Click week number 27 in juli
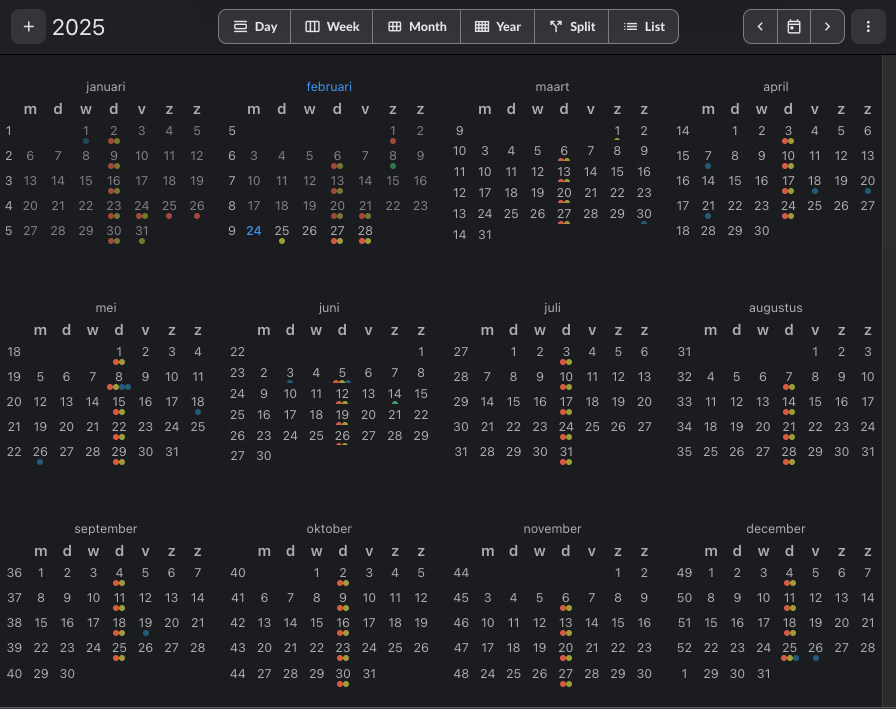 point(460,352)
